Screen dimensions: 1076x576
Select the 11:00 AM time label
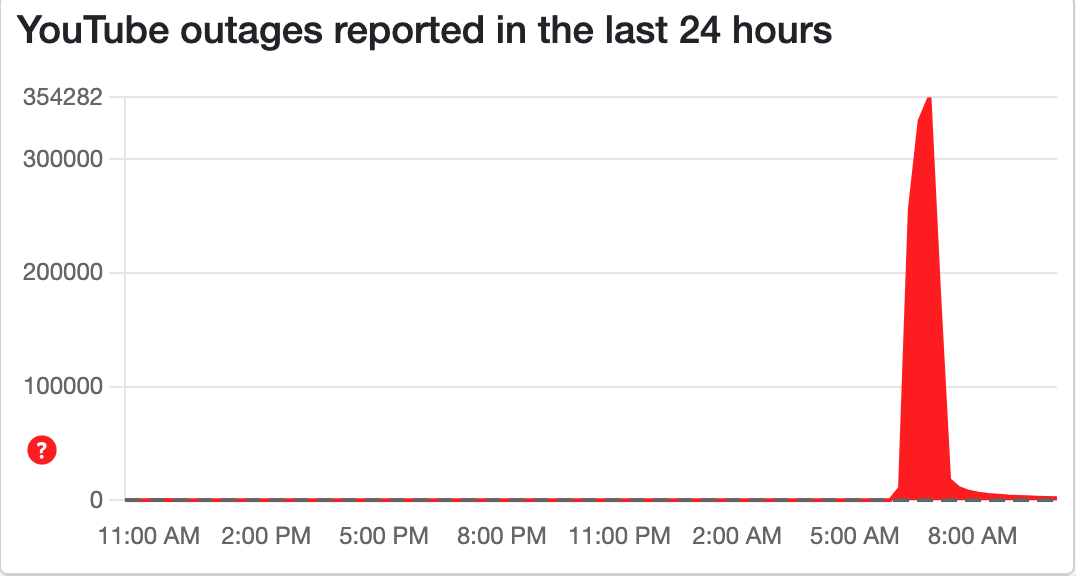[150, 537]
